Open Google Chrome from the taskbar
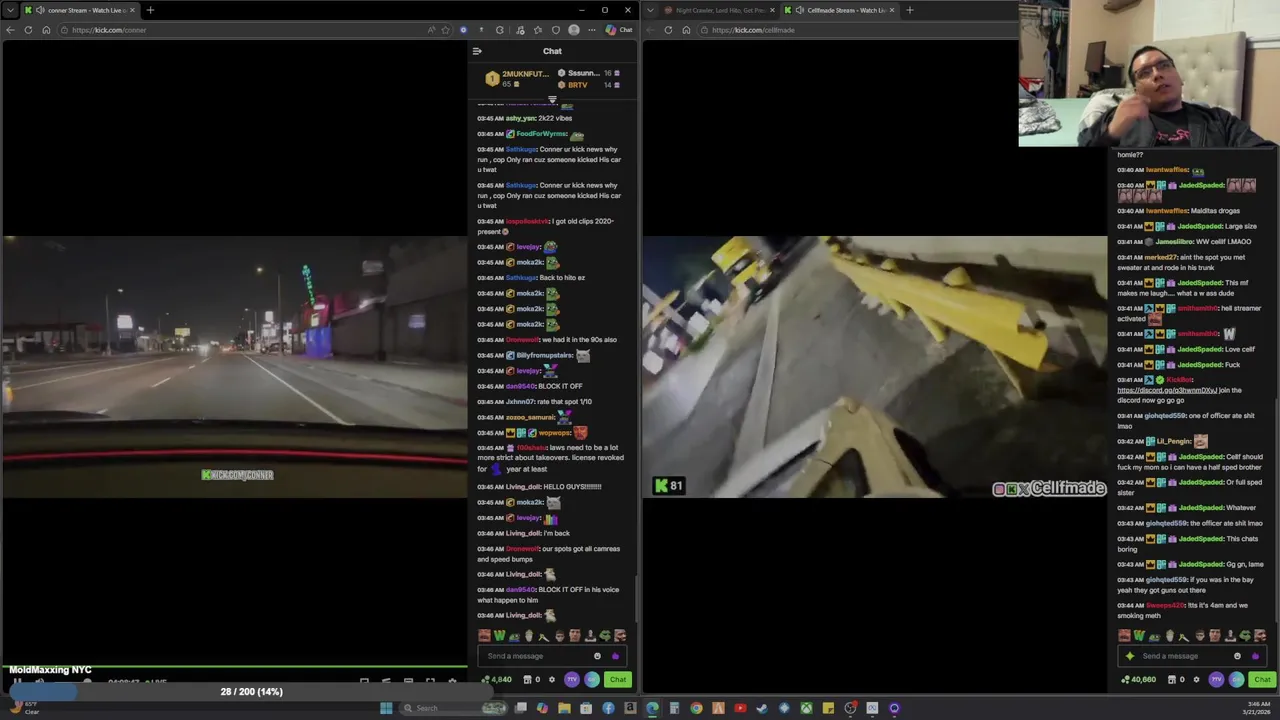Viewport: 1280px width, 720px height. point(696,708)
